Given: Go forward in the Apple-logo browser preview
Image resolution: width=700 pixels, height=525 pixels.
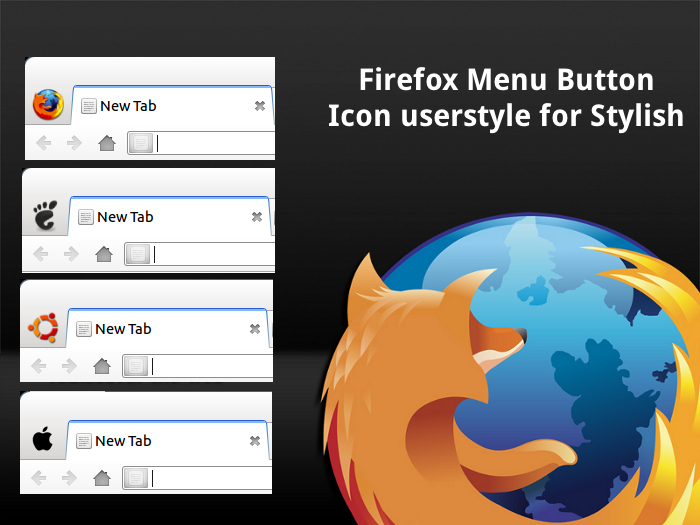Looking at the screenshot, I should 69,478.
